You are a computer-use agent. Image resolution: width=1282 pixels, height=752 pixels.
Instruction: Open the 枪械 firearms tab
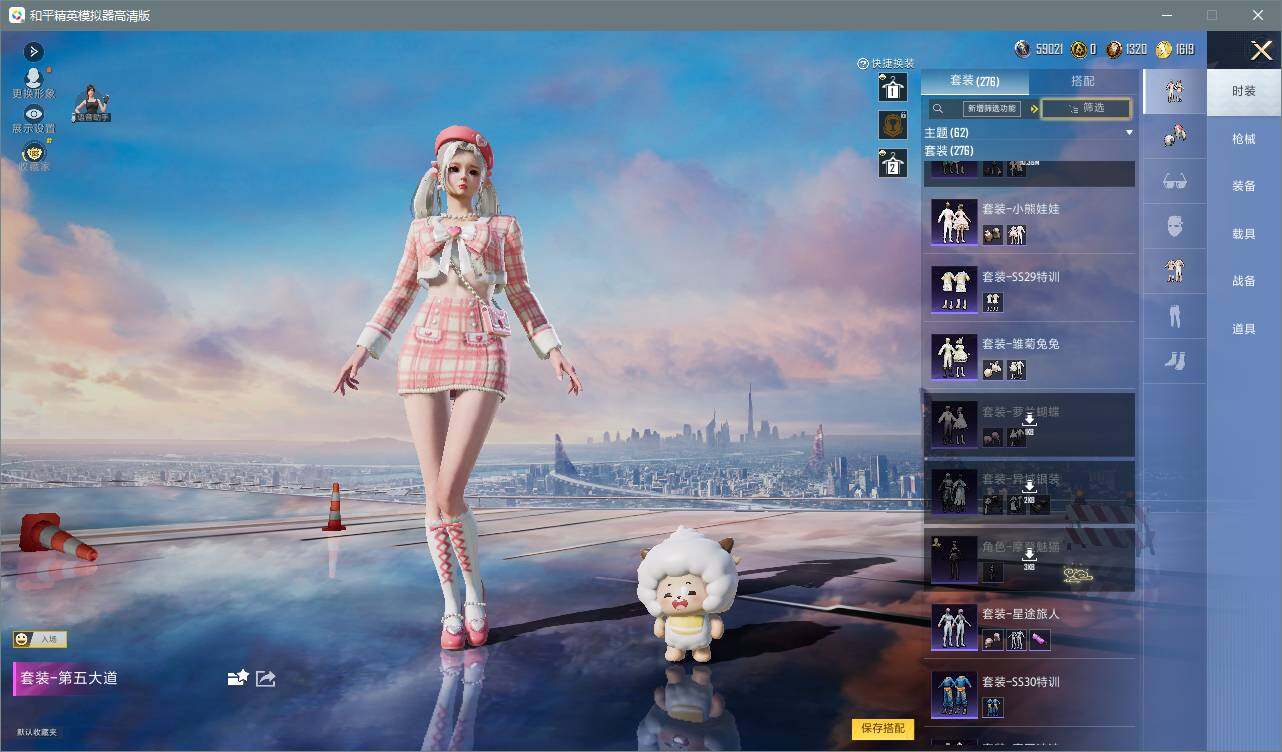(x=1244, y=139)
